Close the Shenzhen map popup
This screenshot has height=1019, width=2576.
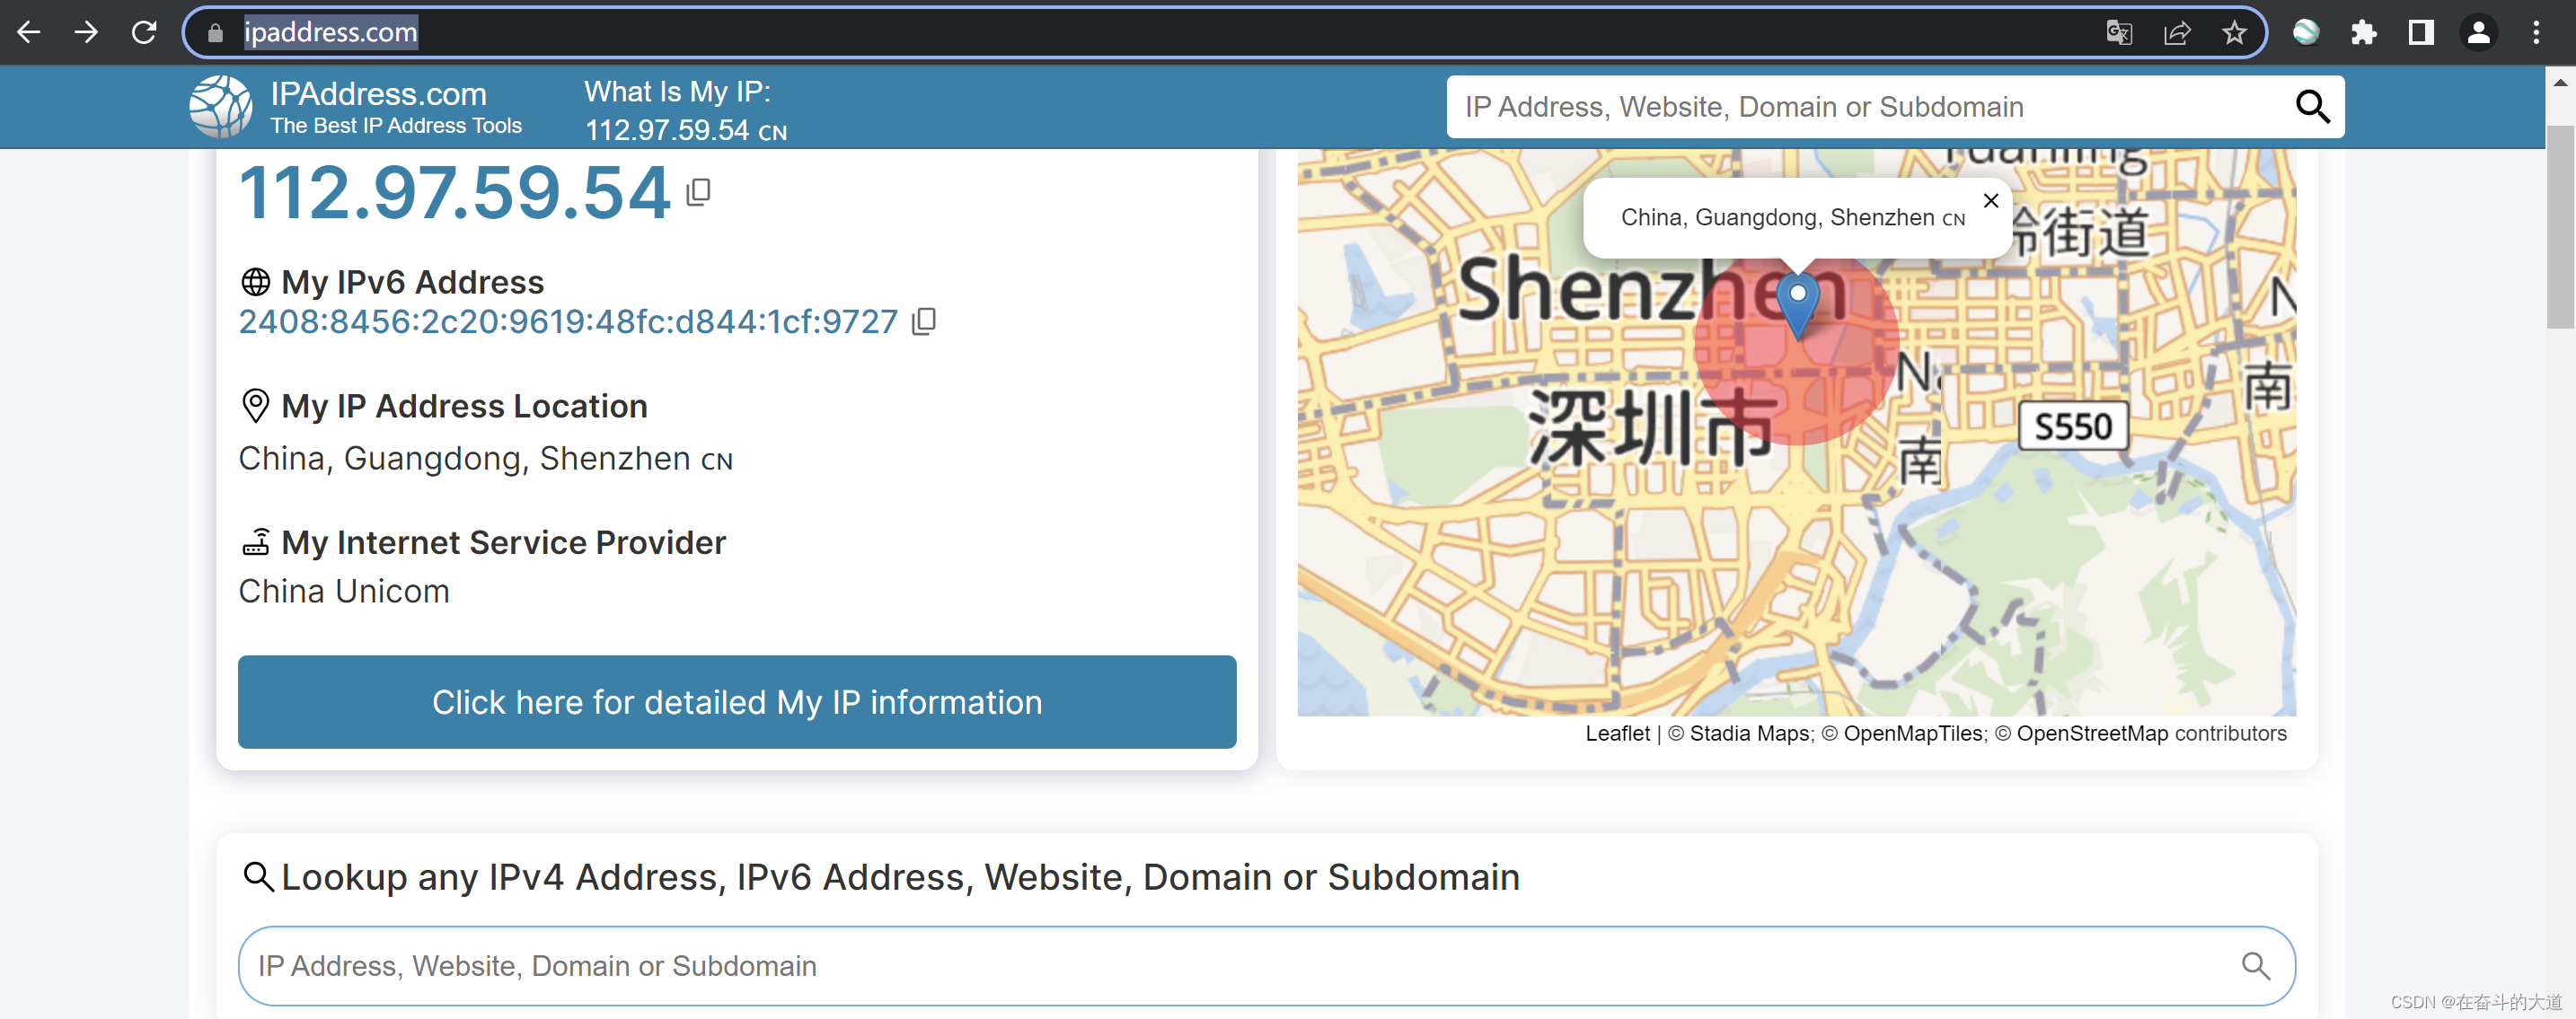(1990, 201)
